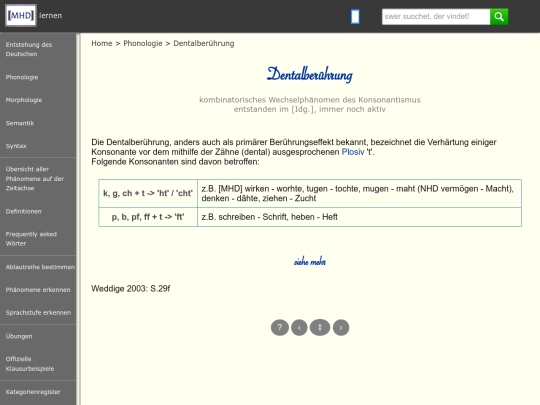
Task: Click subtitle line 'entstanden im [Idg.], immer noch aktiv'
Action: click(x=310, y=109)
